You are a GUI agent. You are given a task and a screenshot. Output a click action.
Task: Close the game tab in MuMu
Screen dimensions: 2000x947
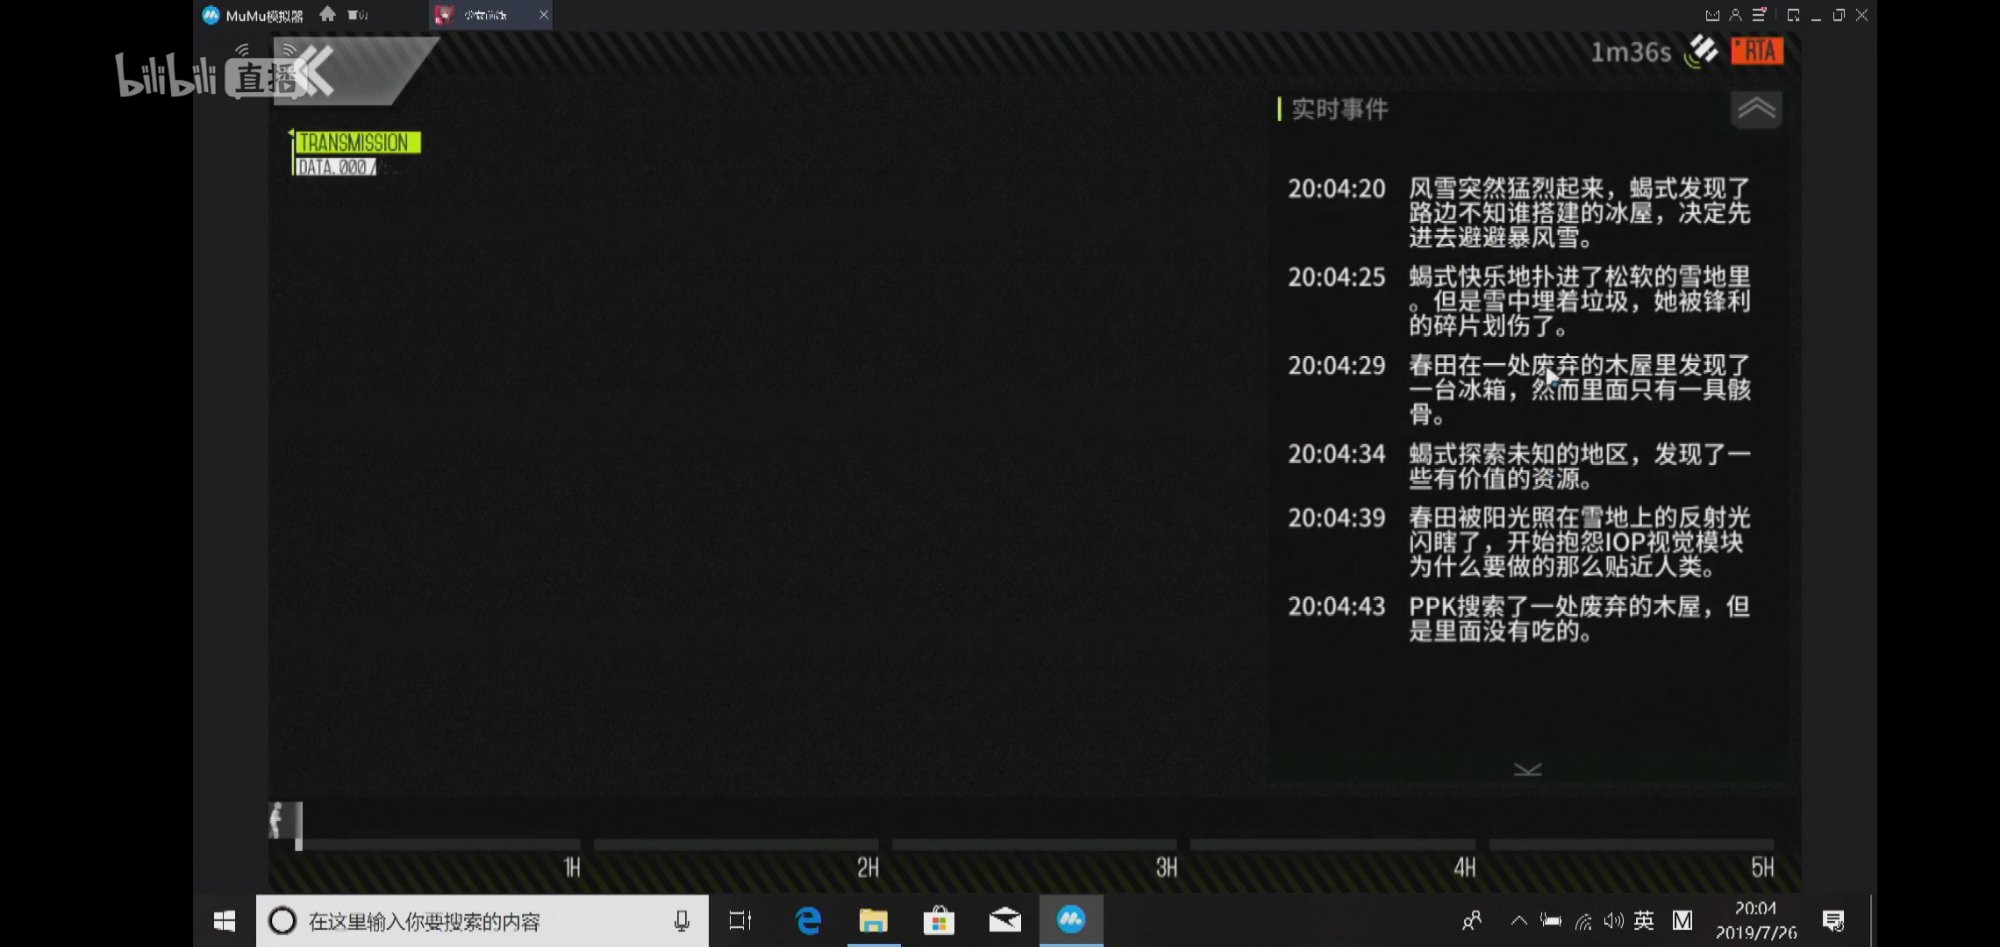543,15
